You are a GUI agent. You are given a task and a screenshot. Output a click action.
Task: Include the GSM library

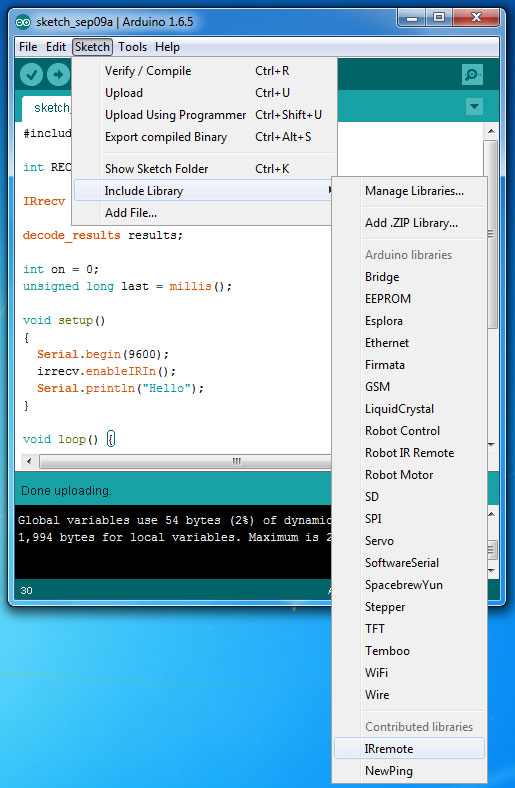[x=409, y=387]
